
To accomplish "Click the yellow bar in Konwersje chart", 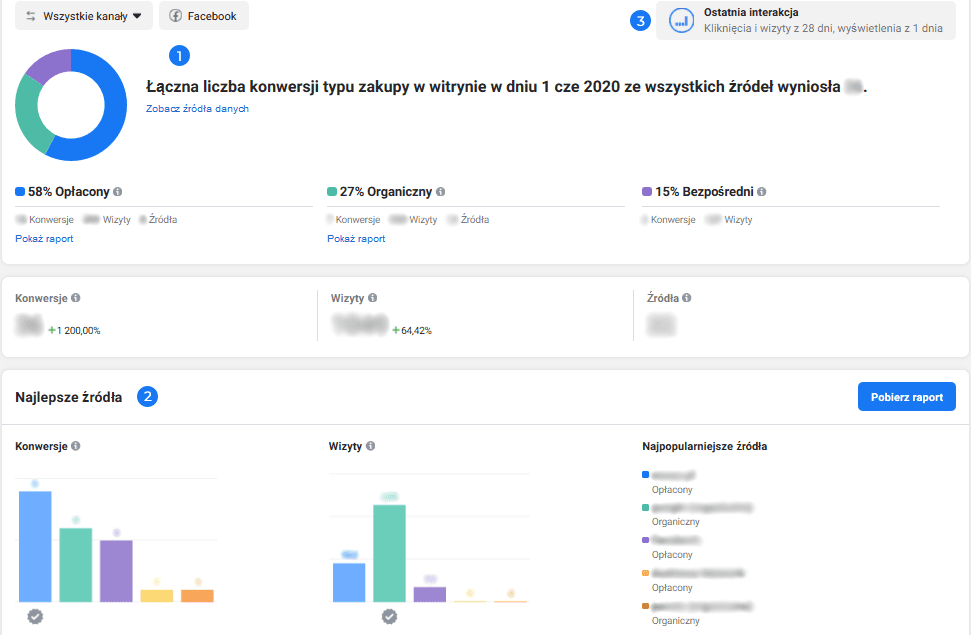I will [157, 596].
